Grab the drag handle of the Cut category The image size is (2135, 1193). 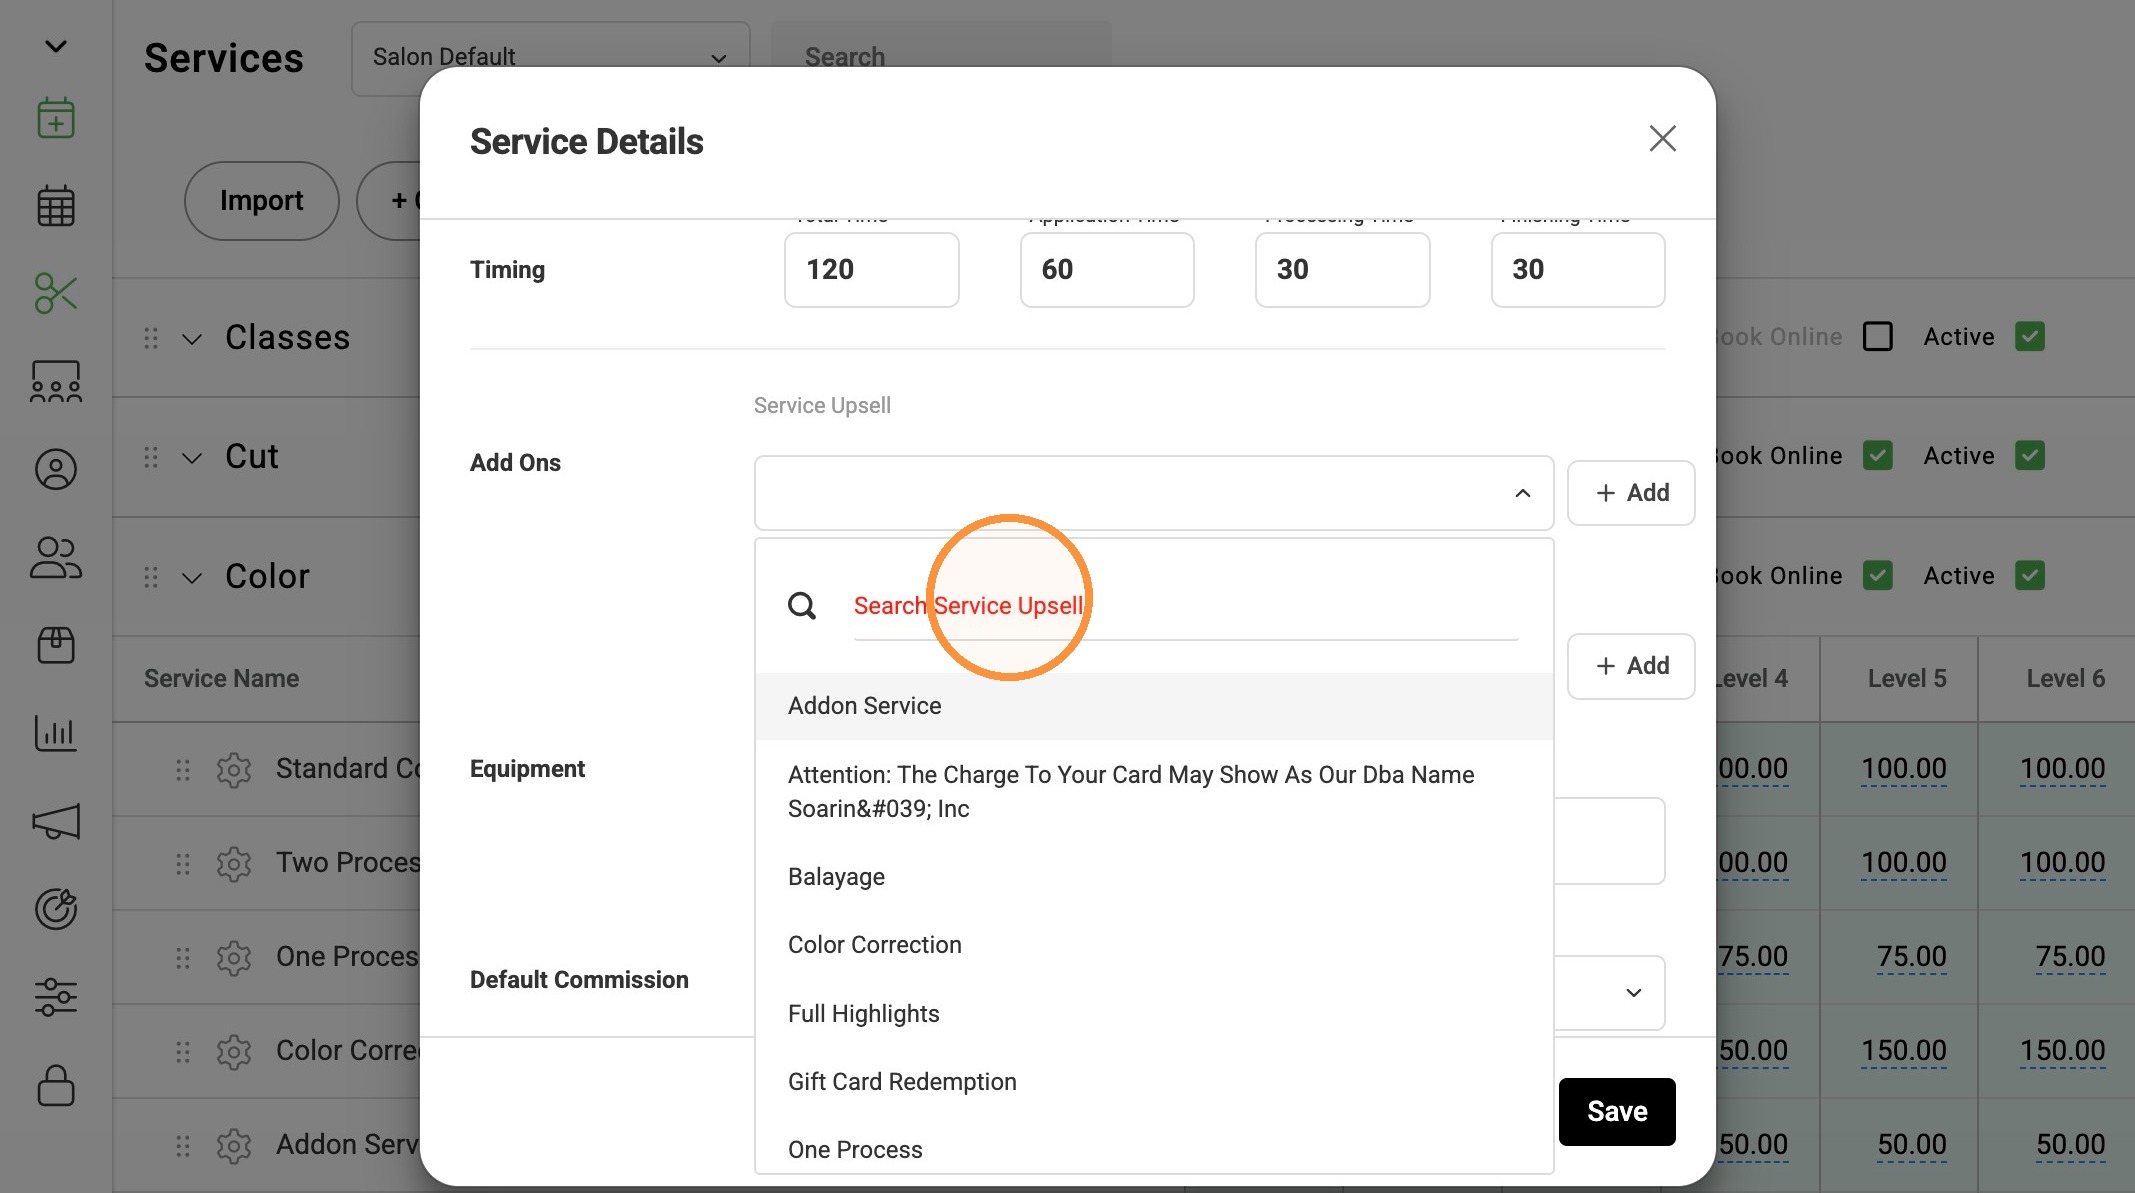click(151, 457)
